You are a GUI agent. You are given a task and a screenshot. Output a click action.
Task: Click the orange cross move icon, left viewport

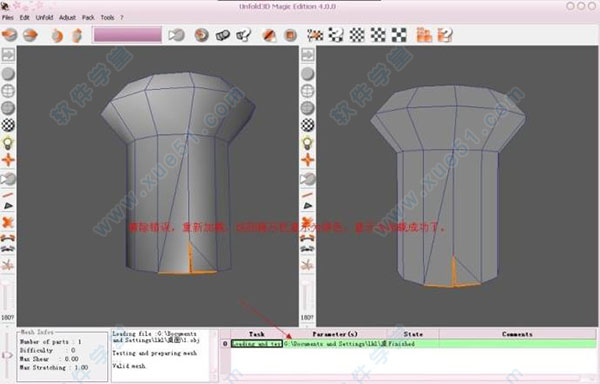click(8, 160)
